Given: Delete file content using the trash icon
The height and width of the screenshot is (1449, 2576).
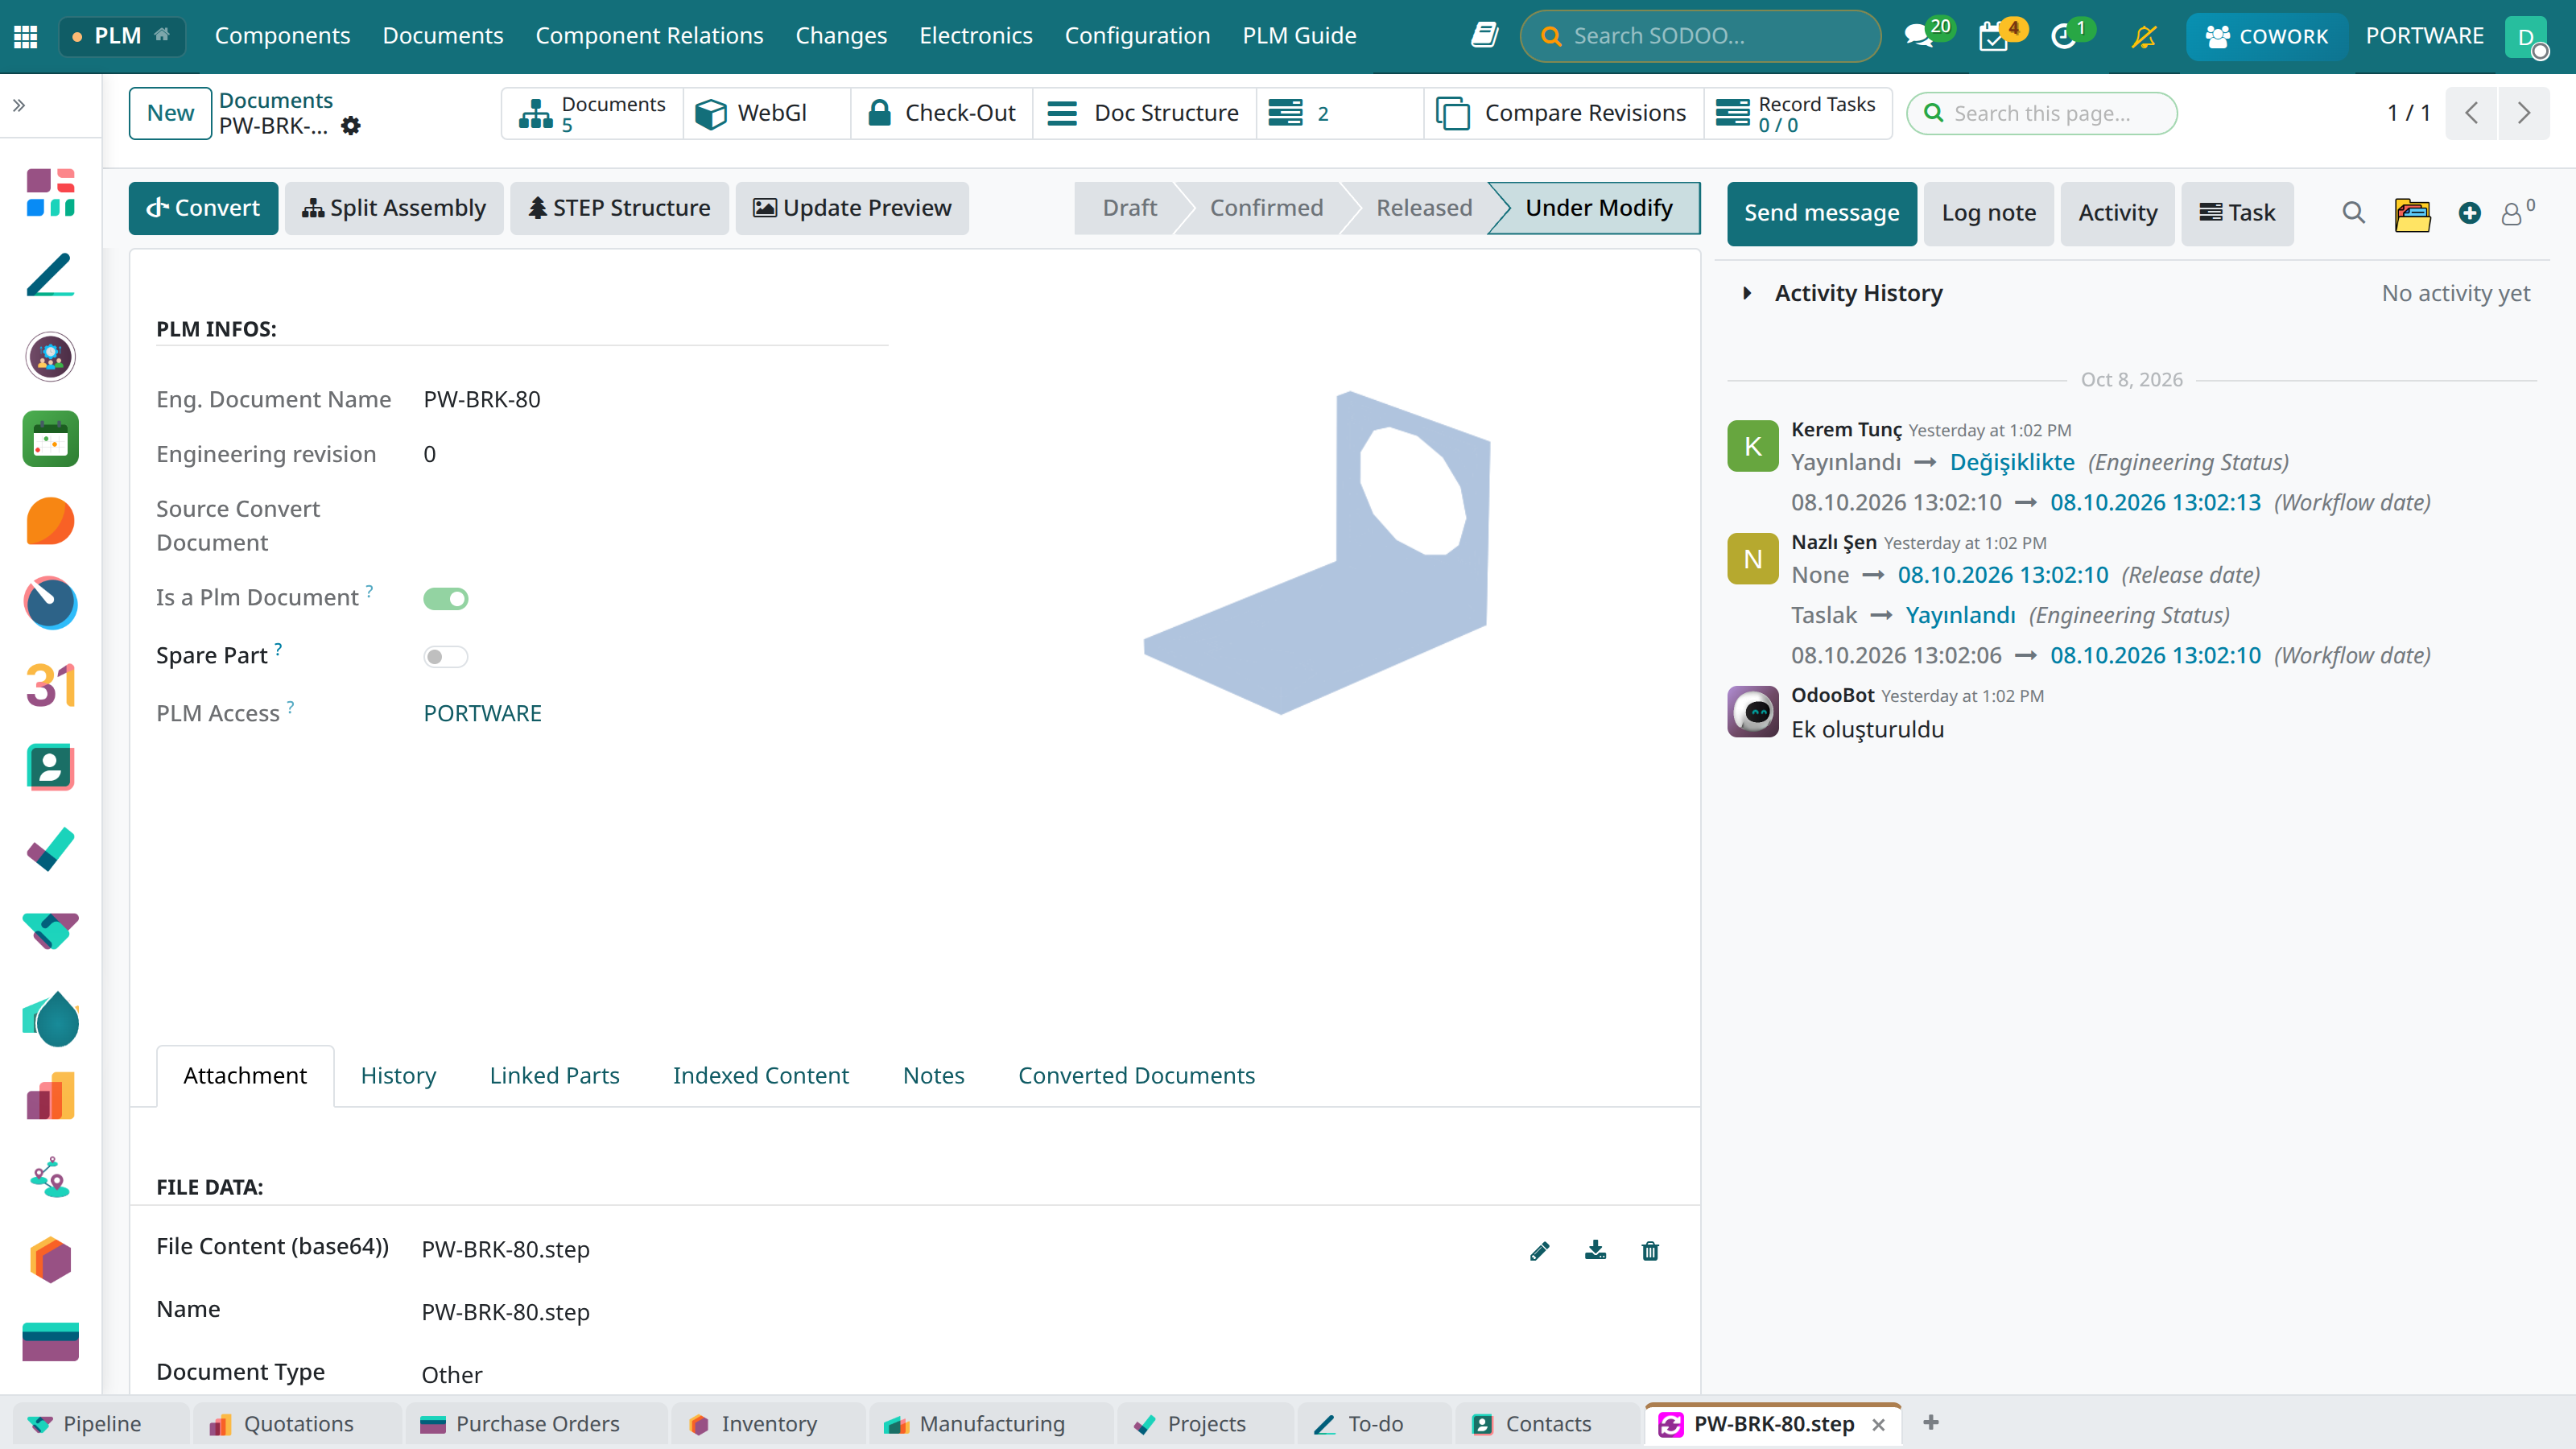Looking at the screenshot, I should tap(1650, 1250).
